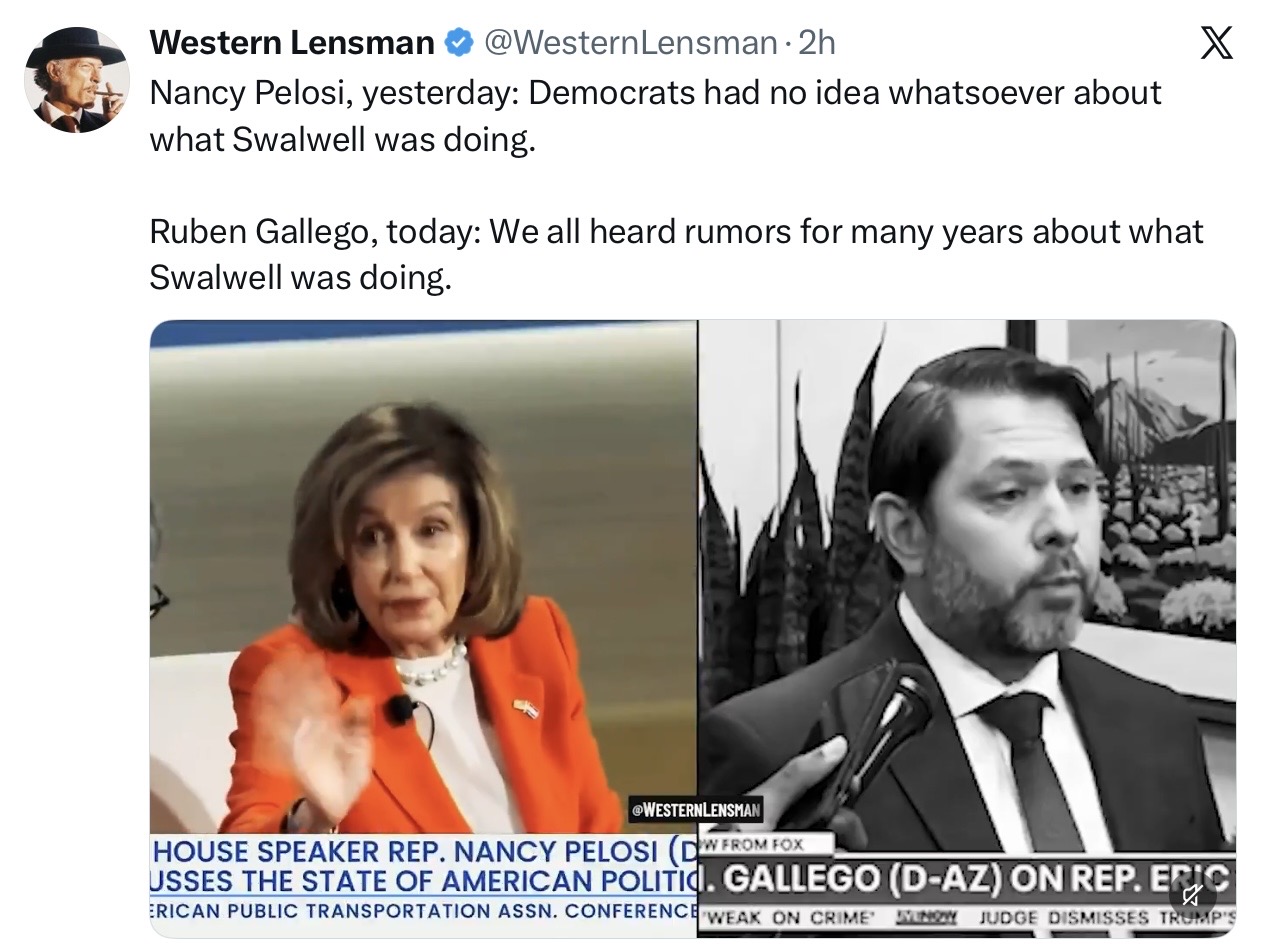Open the Western Lensman display name
This screenshot has height=952, width=1266.
(291, 42)
